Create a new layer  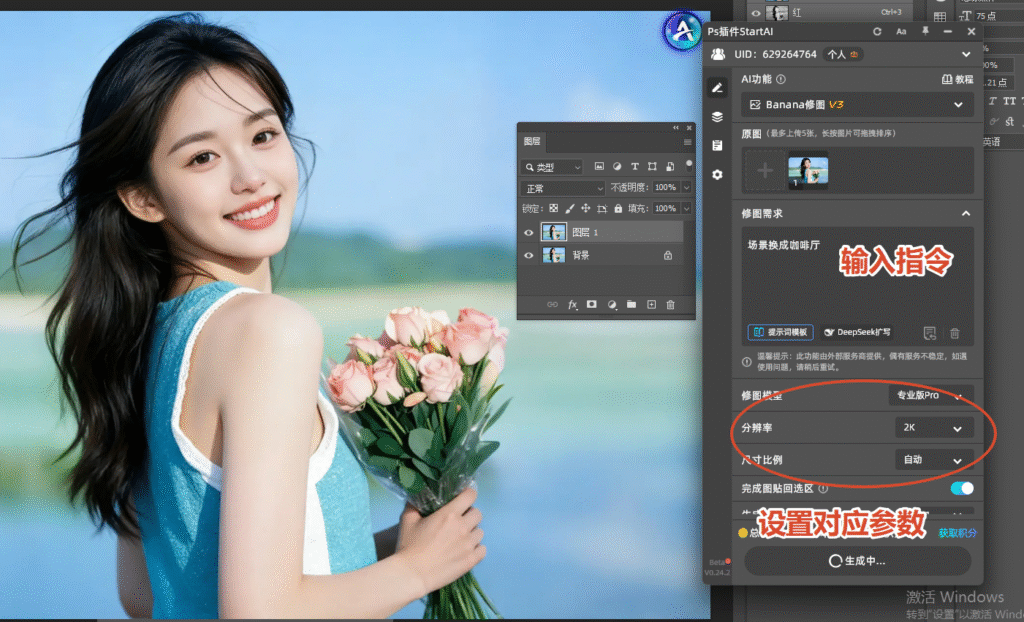tap(651, 304)
